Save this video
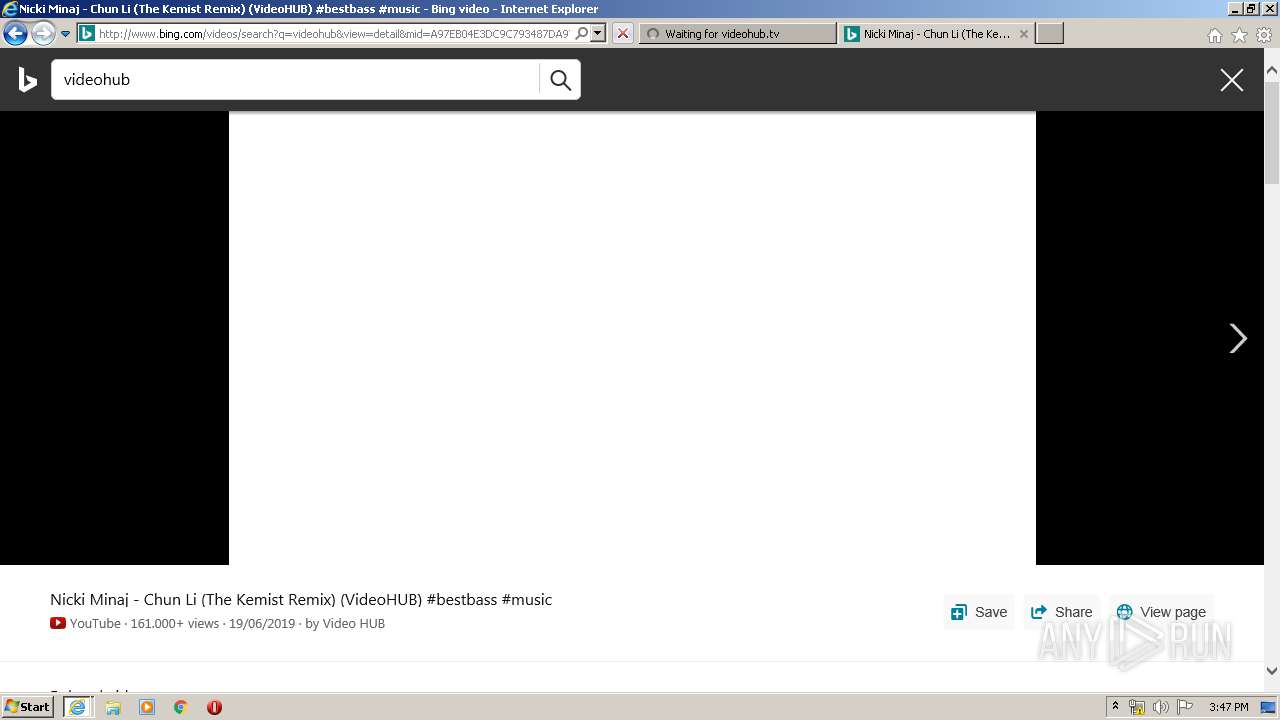The image size is (1280, 720). coord(979,612)
